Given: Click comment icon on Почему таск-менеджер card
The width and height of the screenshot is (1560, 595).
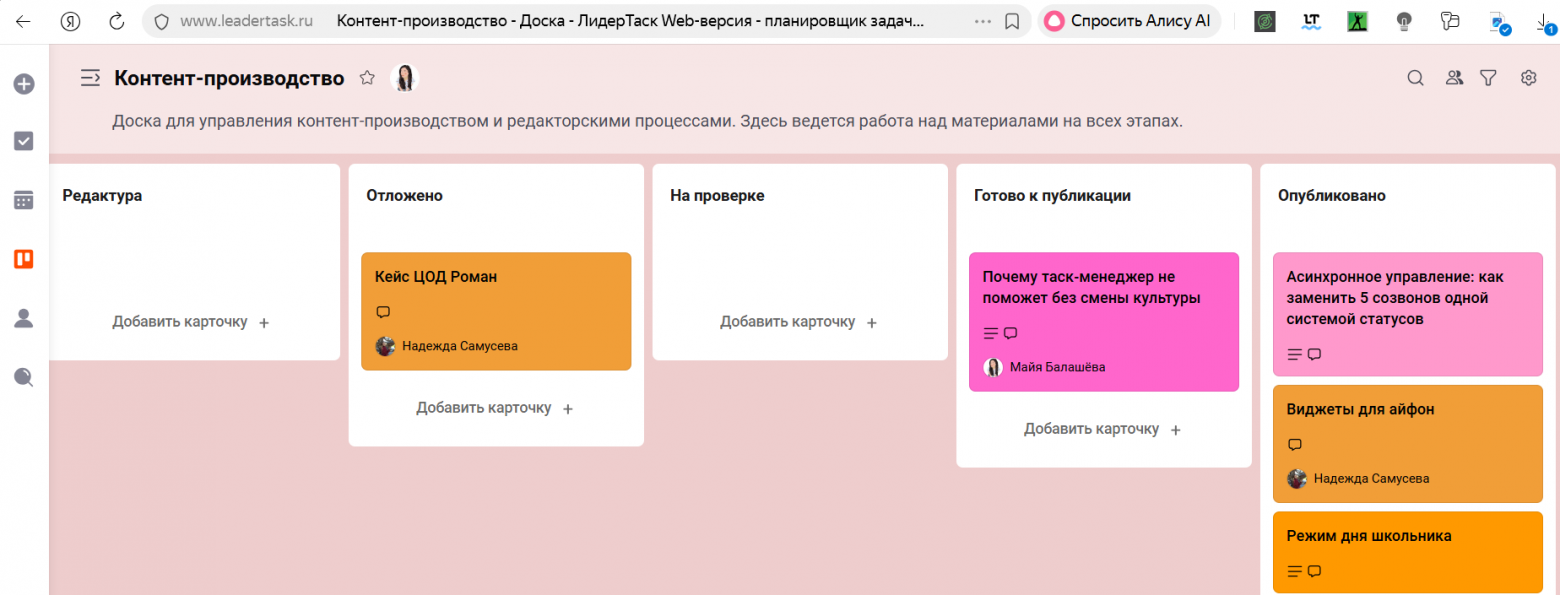Looking at the screenshot, I should pos(1010,333).
